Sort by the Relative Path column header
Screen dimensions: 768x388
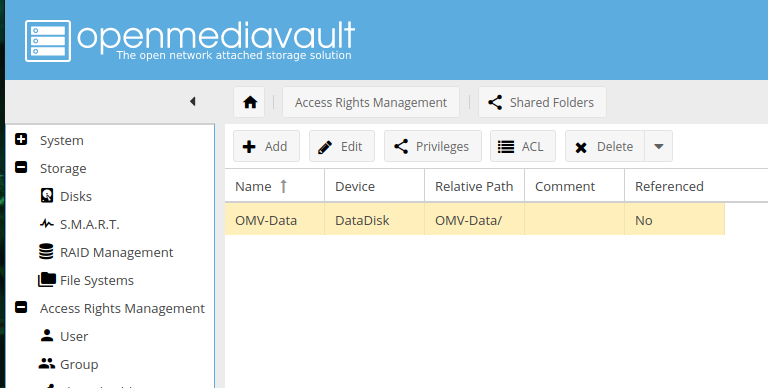[x=475, y=186]
